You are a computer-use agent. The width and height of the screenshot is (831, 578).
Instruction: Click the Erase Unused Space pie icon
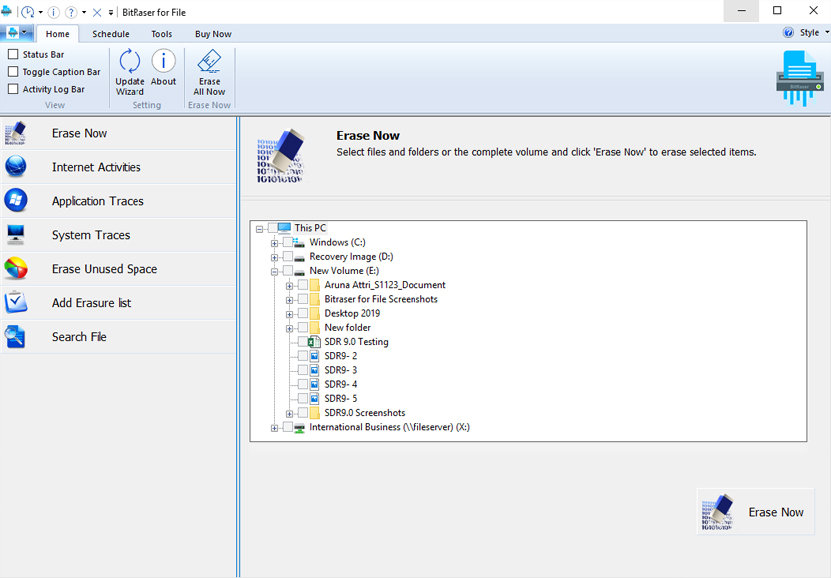[15, 269]
